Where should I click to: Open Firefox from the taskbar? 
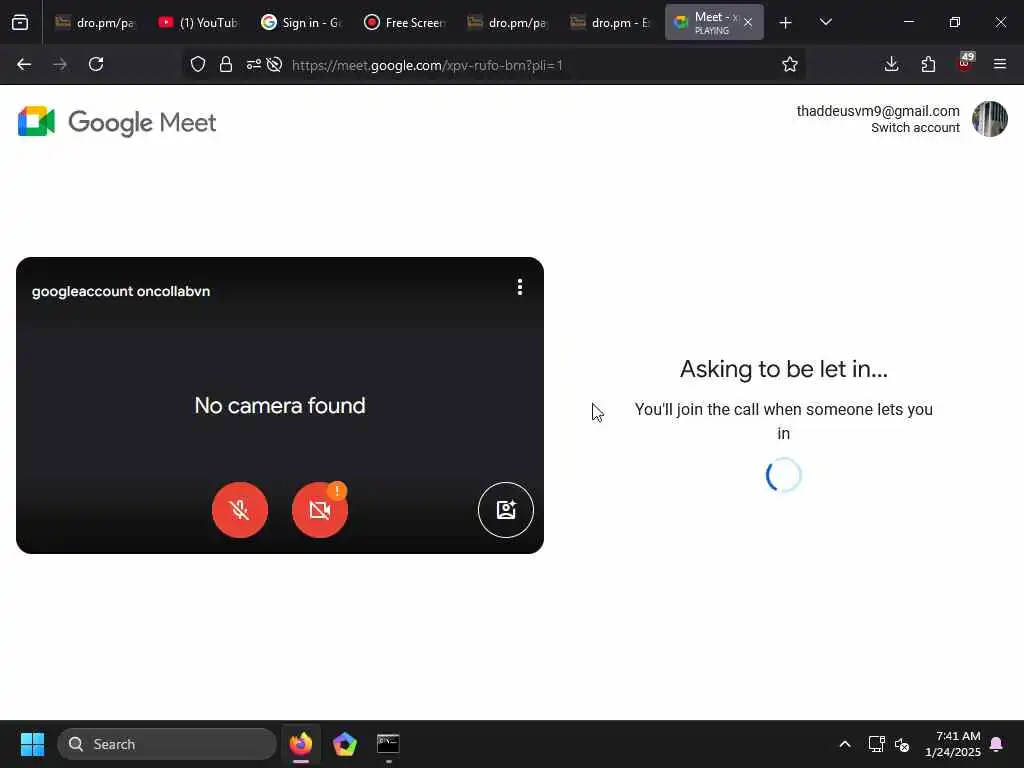tap(301, 744)
